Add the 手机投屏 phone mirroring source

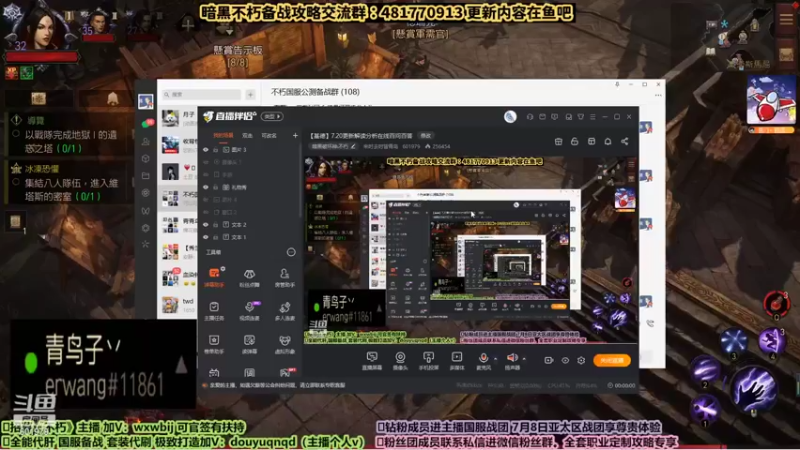[429, 361]
